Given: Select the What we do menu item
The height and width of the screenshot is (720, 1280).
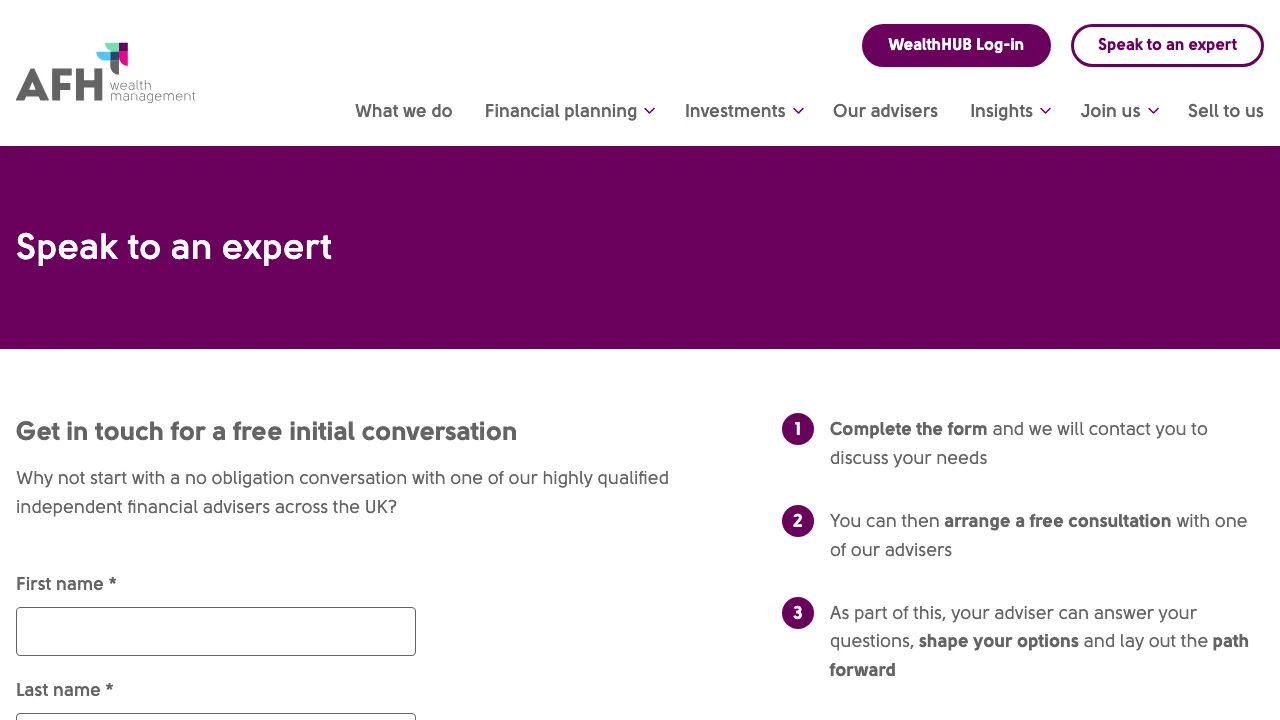Looking at the screenshot, I should pos(404,111).
